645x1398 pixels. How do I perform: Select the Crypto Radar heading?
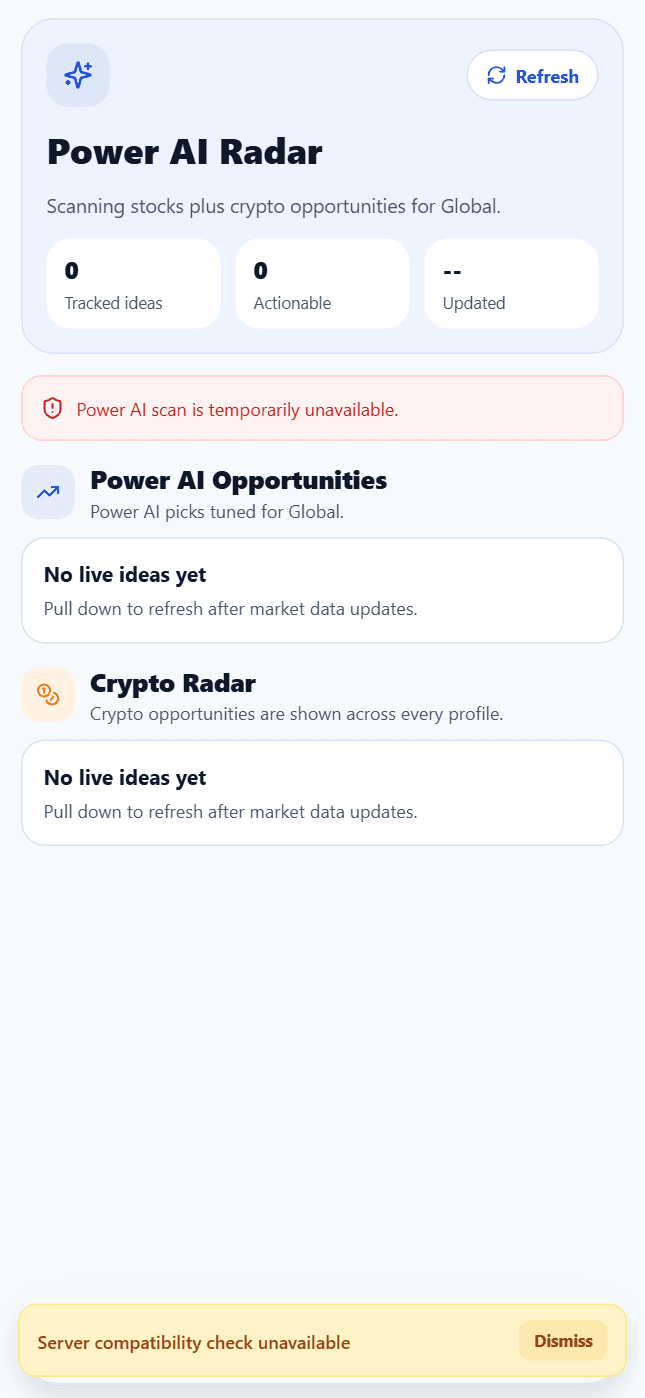coord(173,683)
